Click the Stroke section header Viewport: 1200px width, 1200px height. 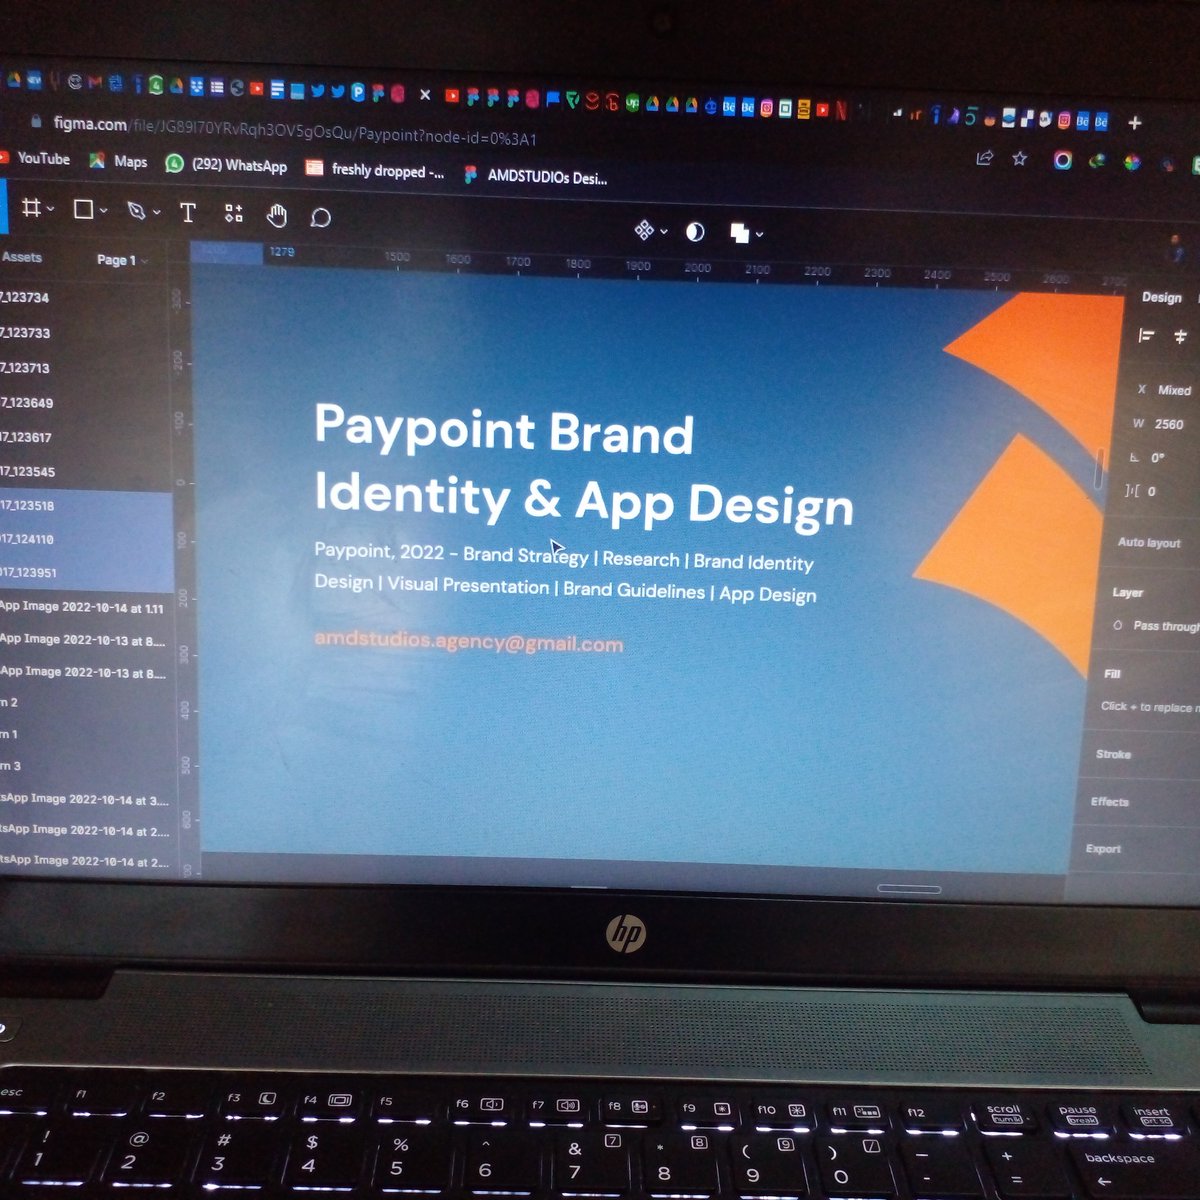point(1113,754)
